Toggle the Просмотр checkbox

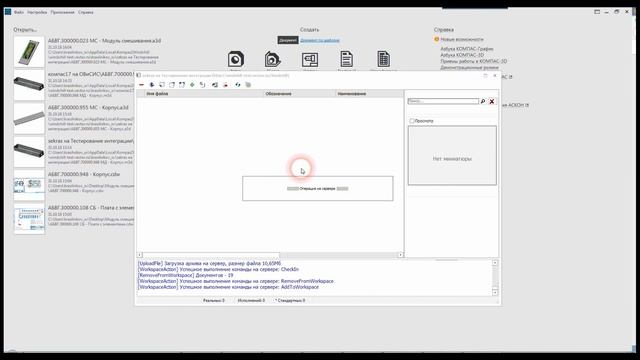[411, 121]
